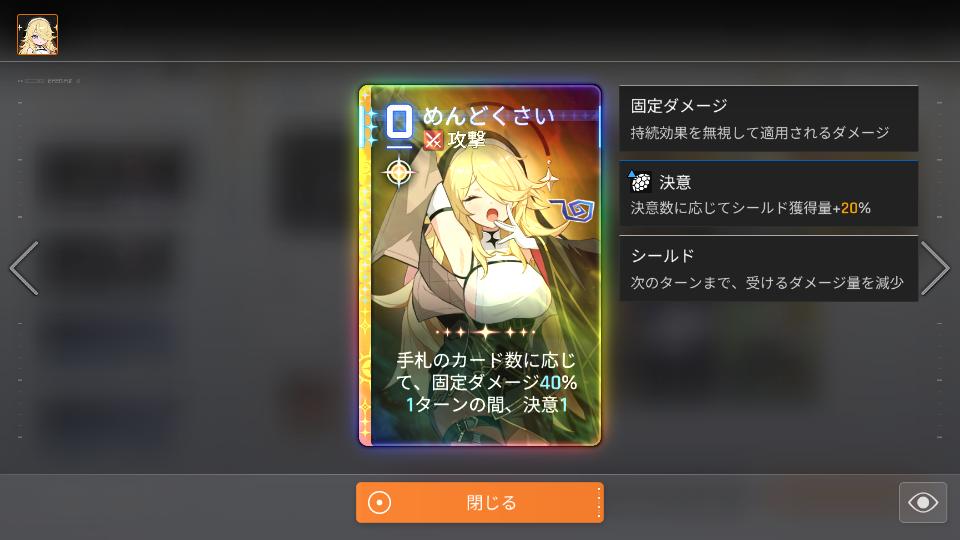Toggle the eye visibility icon
960x540 pixels.
tap(923, 503)
